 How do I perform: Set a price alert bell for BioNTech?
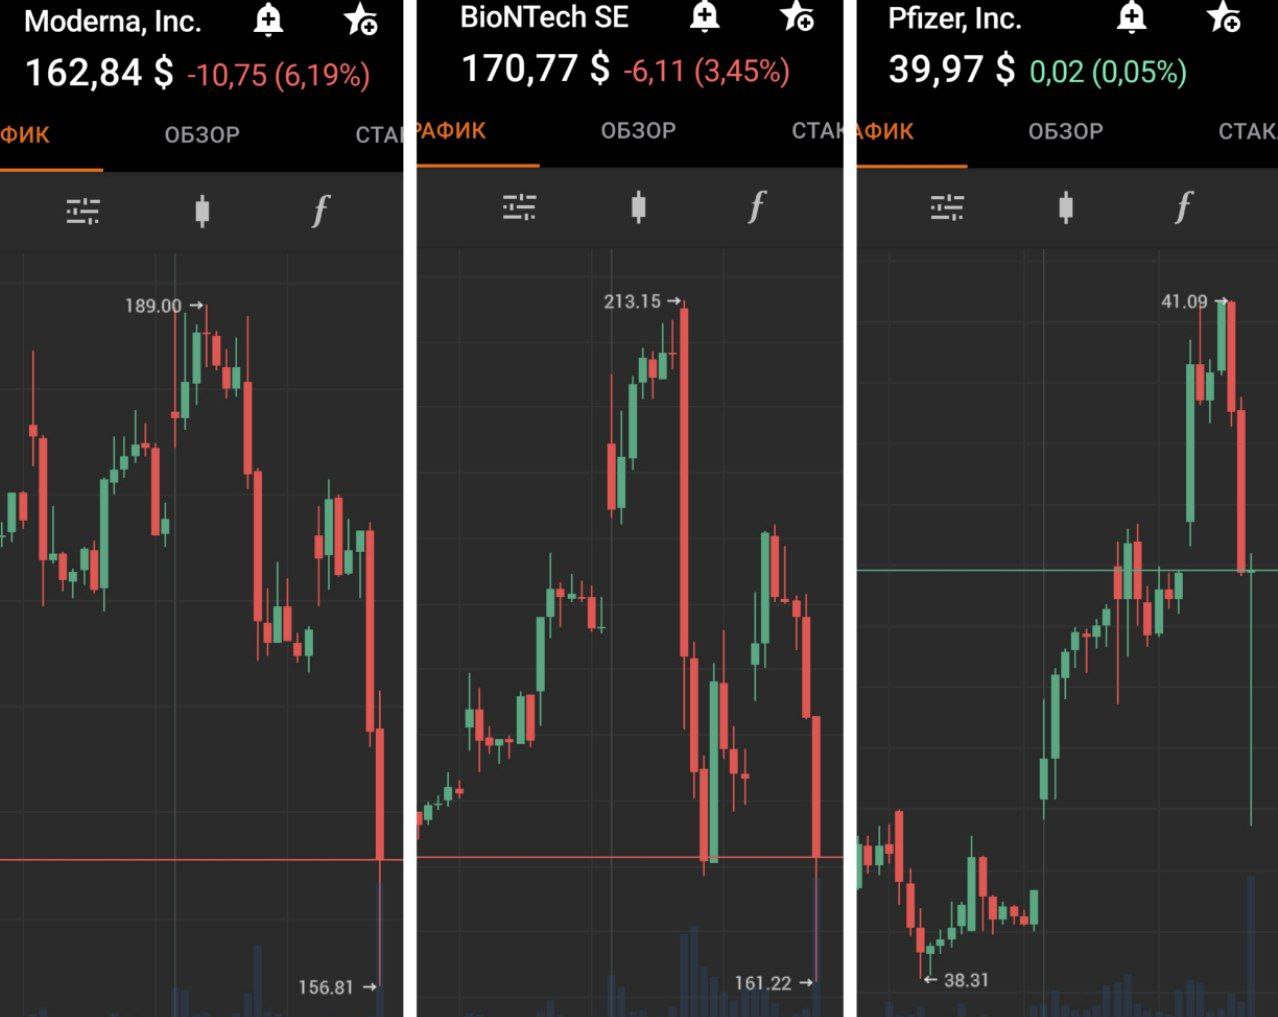pos(705,16)
